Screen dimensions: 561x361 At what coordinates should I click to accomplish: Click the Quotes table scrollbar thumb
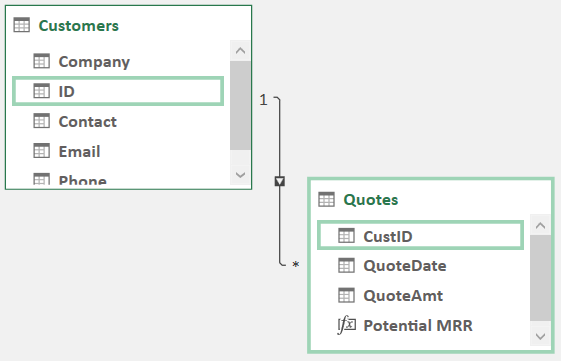[540, 278]
